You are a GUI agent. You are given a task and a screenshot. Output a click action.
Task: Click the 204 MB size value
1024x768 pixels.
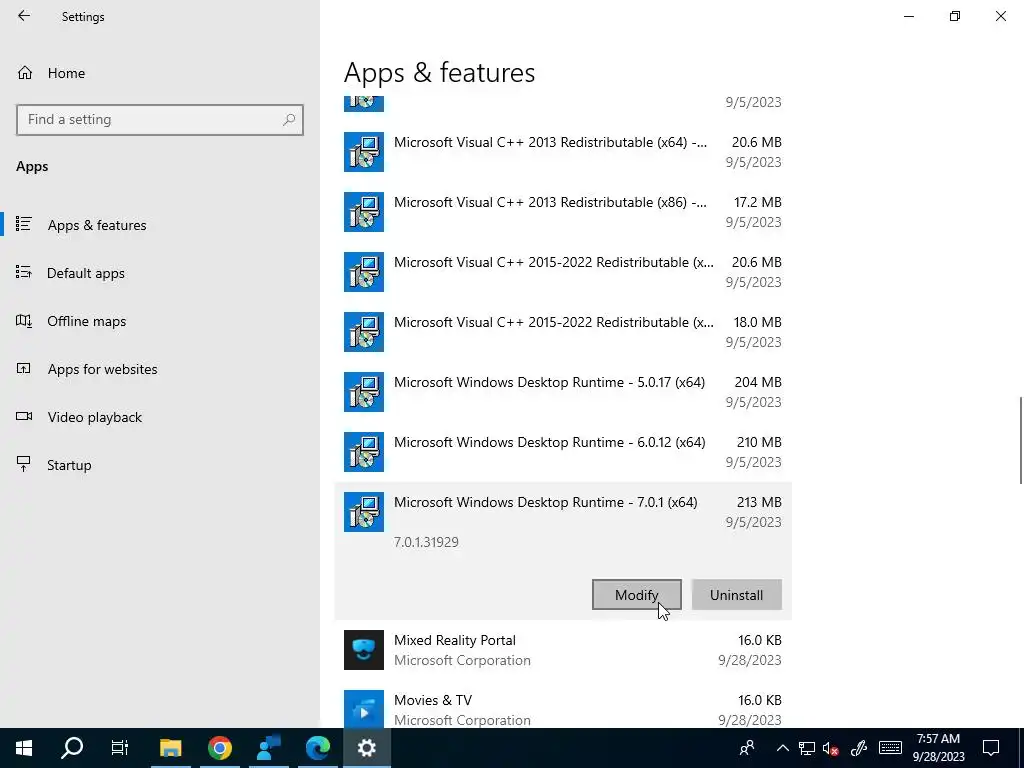tap(758, 382)
